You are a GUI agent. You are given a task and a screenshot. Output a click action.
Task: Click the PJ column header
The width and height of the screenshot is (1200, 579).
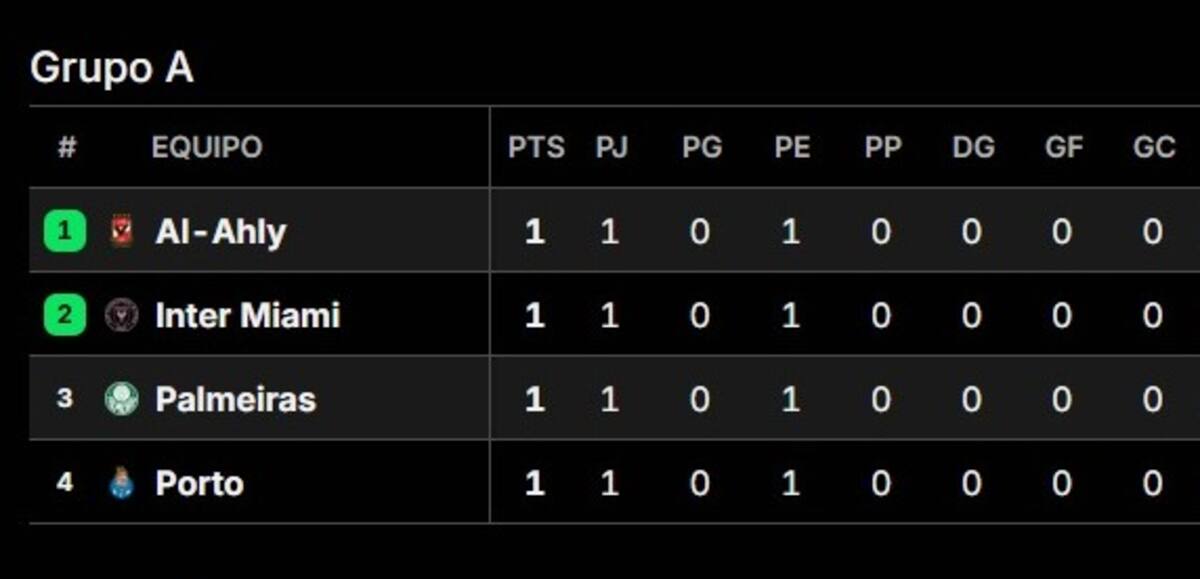pos(612,148)
